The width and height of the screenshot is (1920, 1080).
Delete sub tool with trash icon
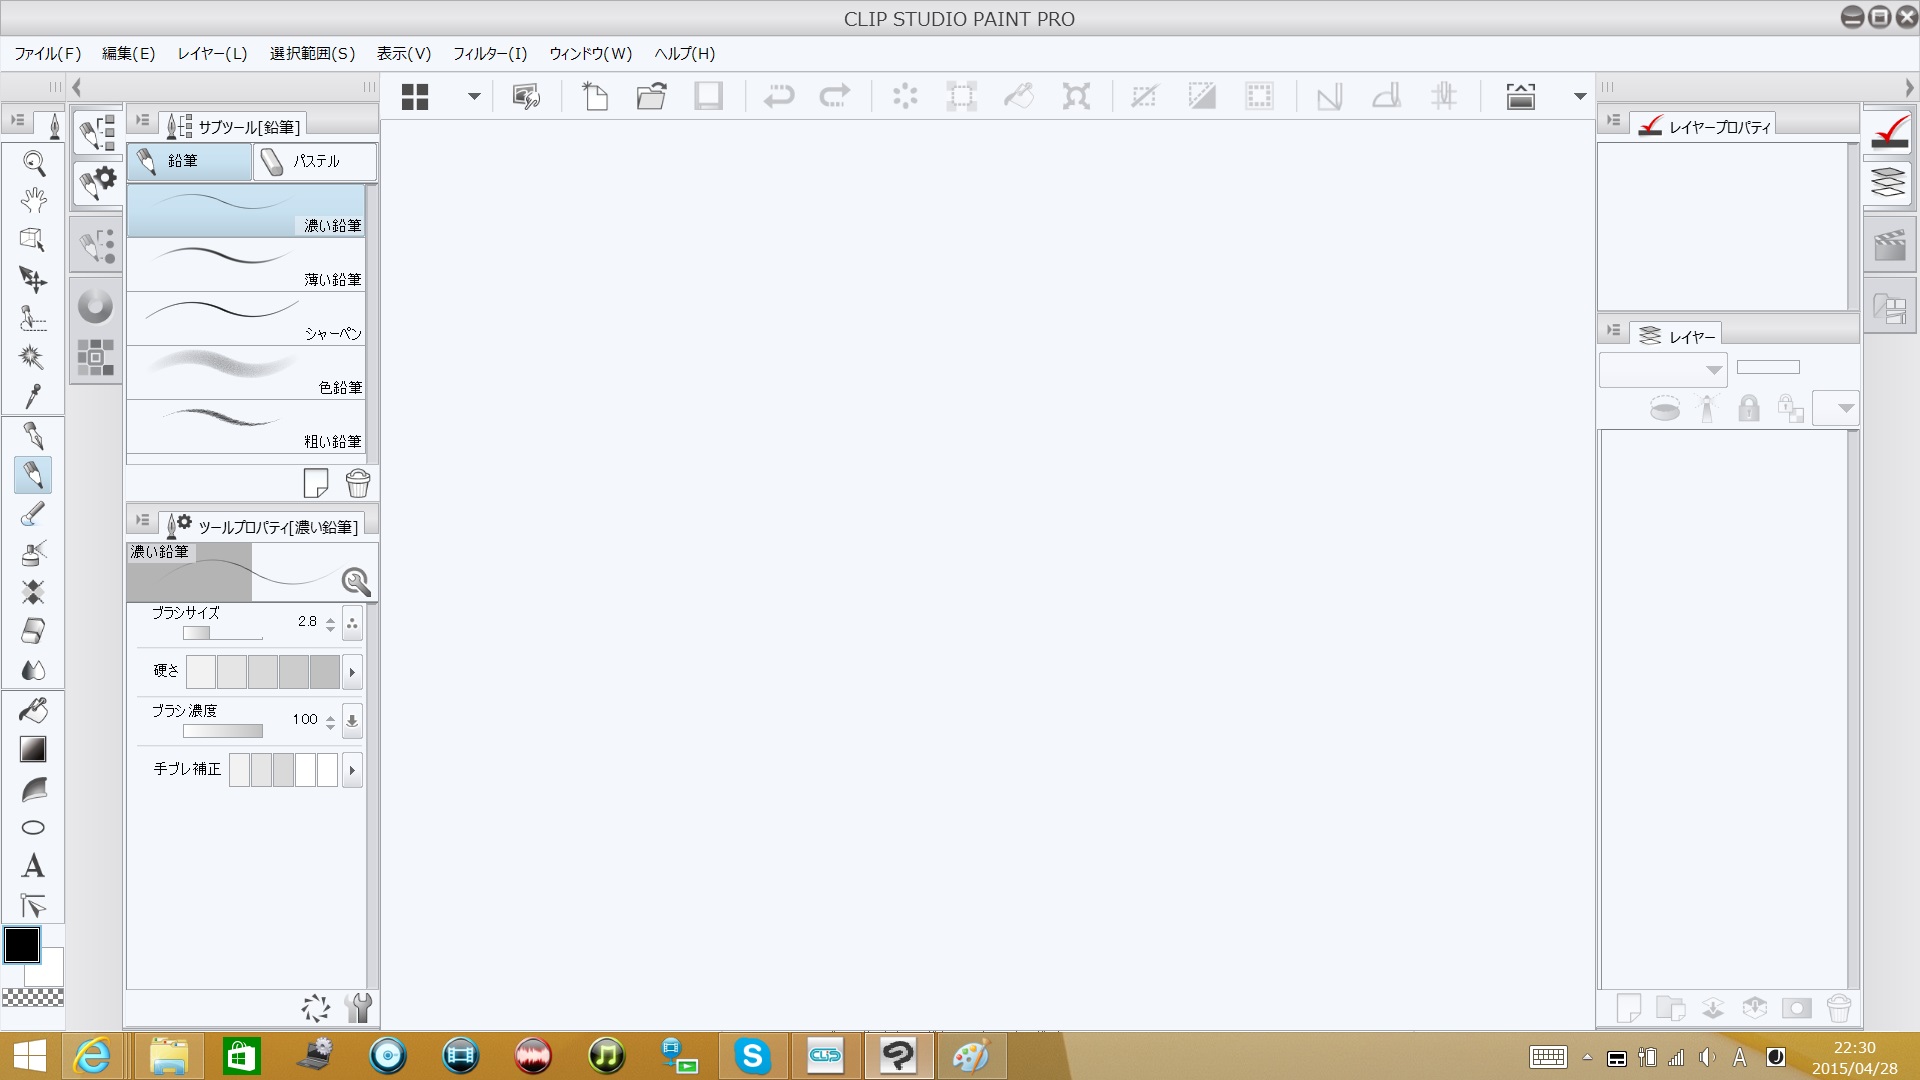357,484
